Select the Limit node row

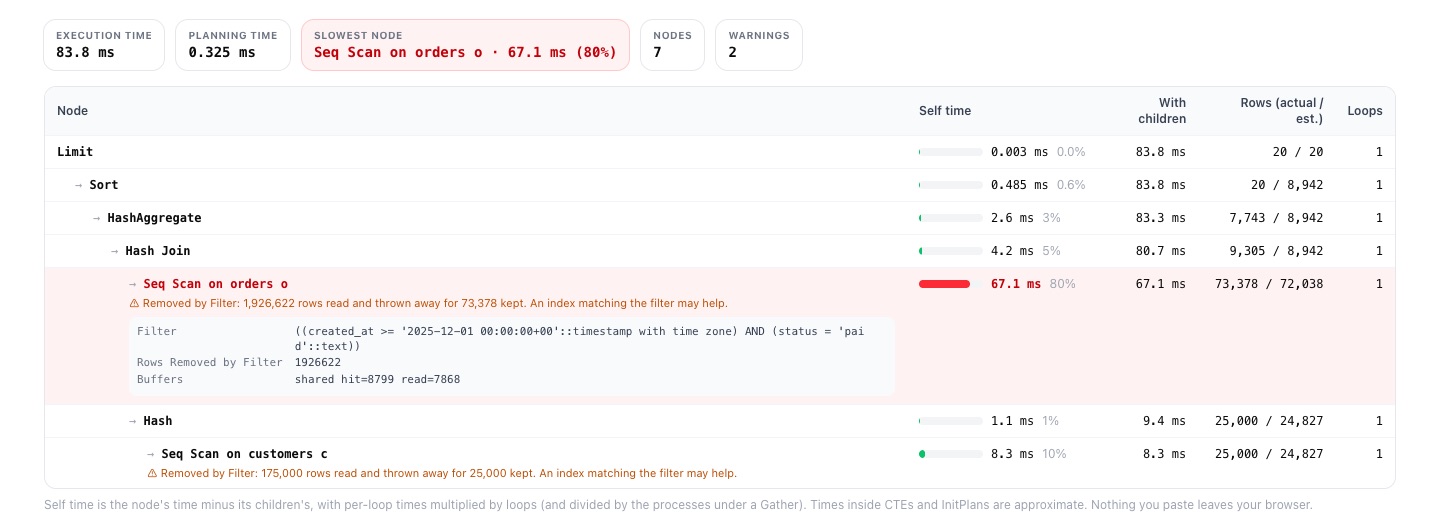coord(719,152)
